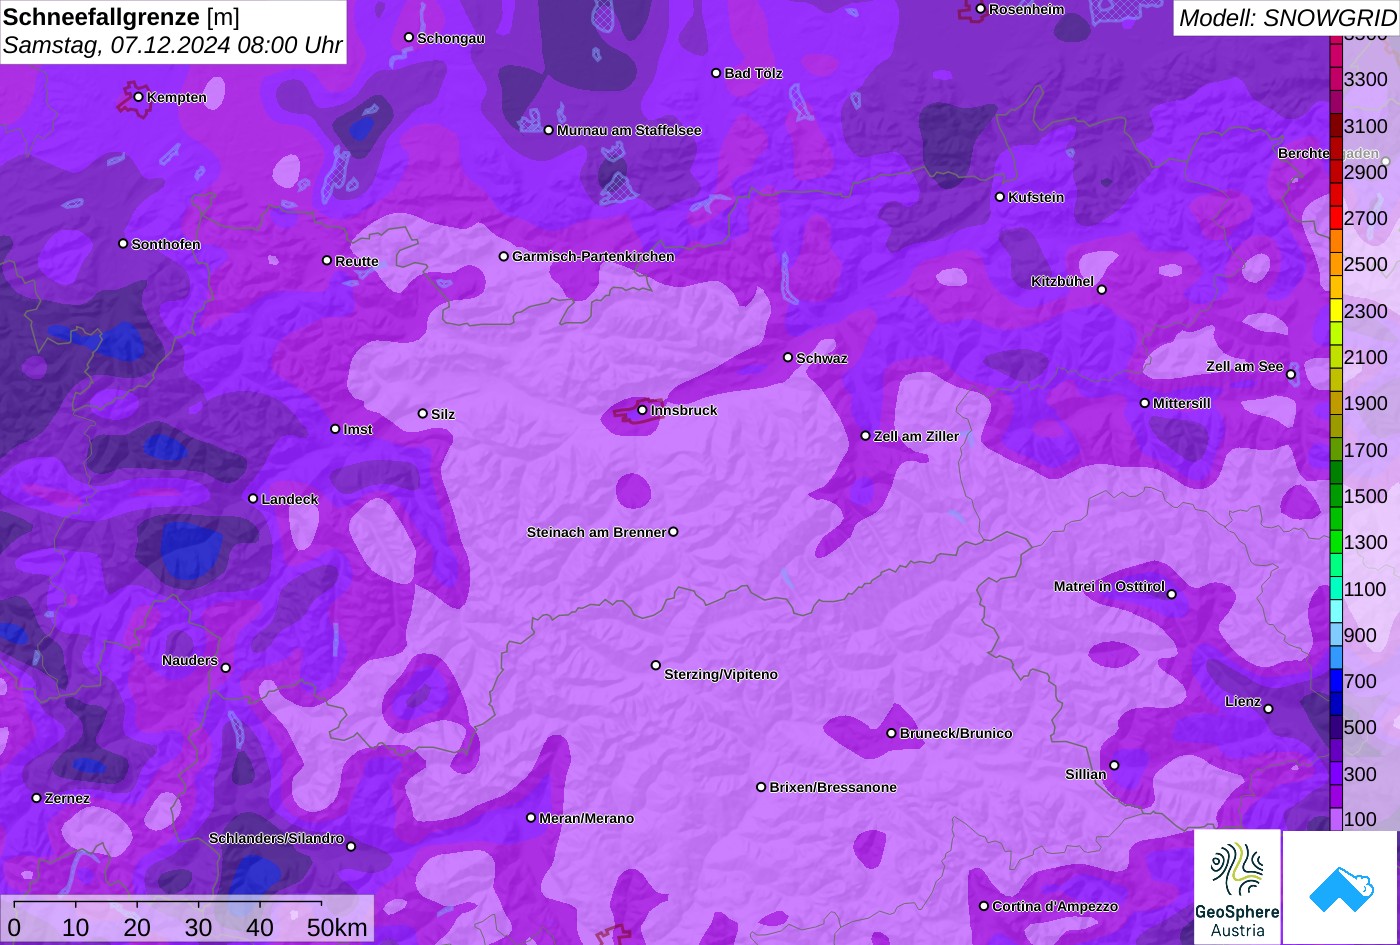The height and width of the screenshot is (945, 1400).
Task: Click the "Silz" city label
Action: tap(443, 414)
